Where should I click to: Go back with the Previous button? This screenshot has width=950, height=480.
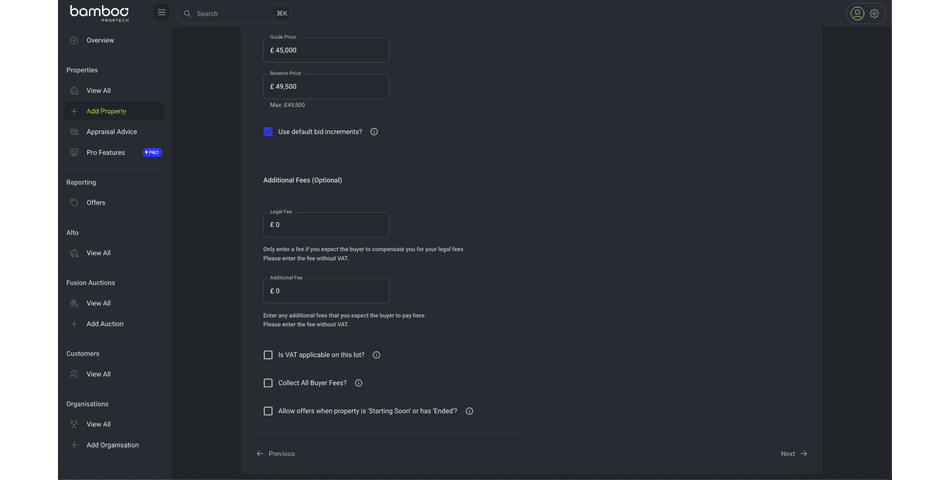[x=276, y=454]
